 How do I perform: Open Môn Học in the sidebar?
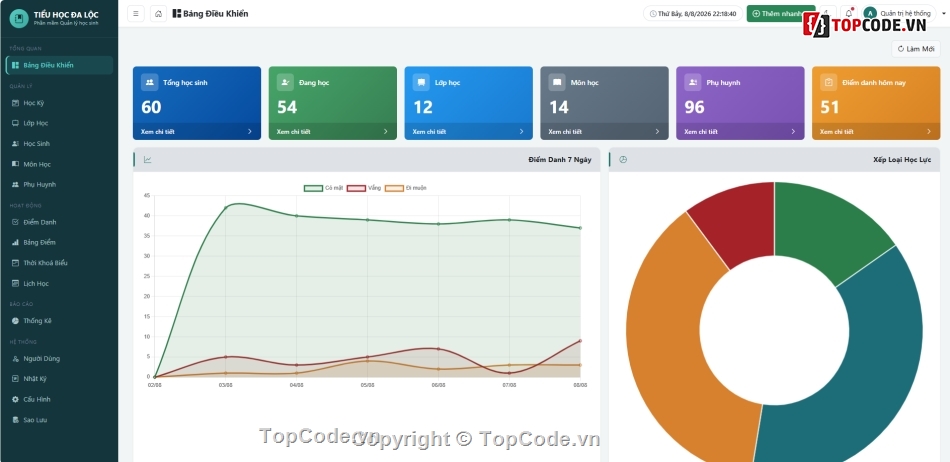tap(59, 164)
